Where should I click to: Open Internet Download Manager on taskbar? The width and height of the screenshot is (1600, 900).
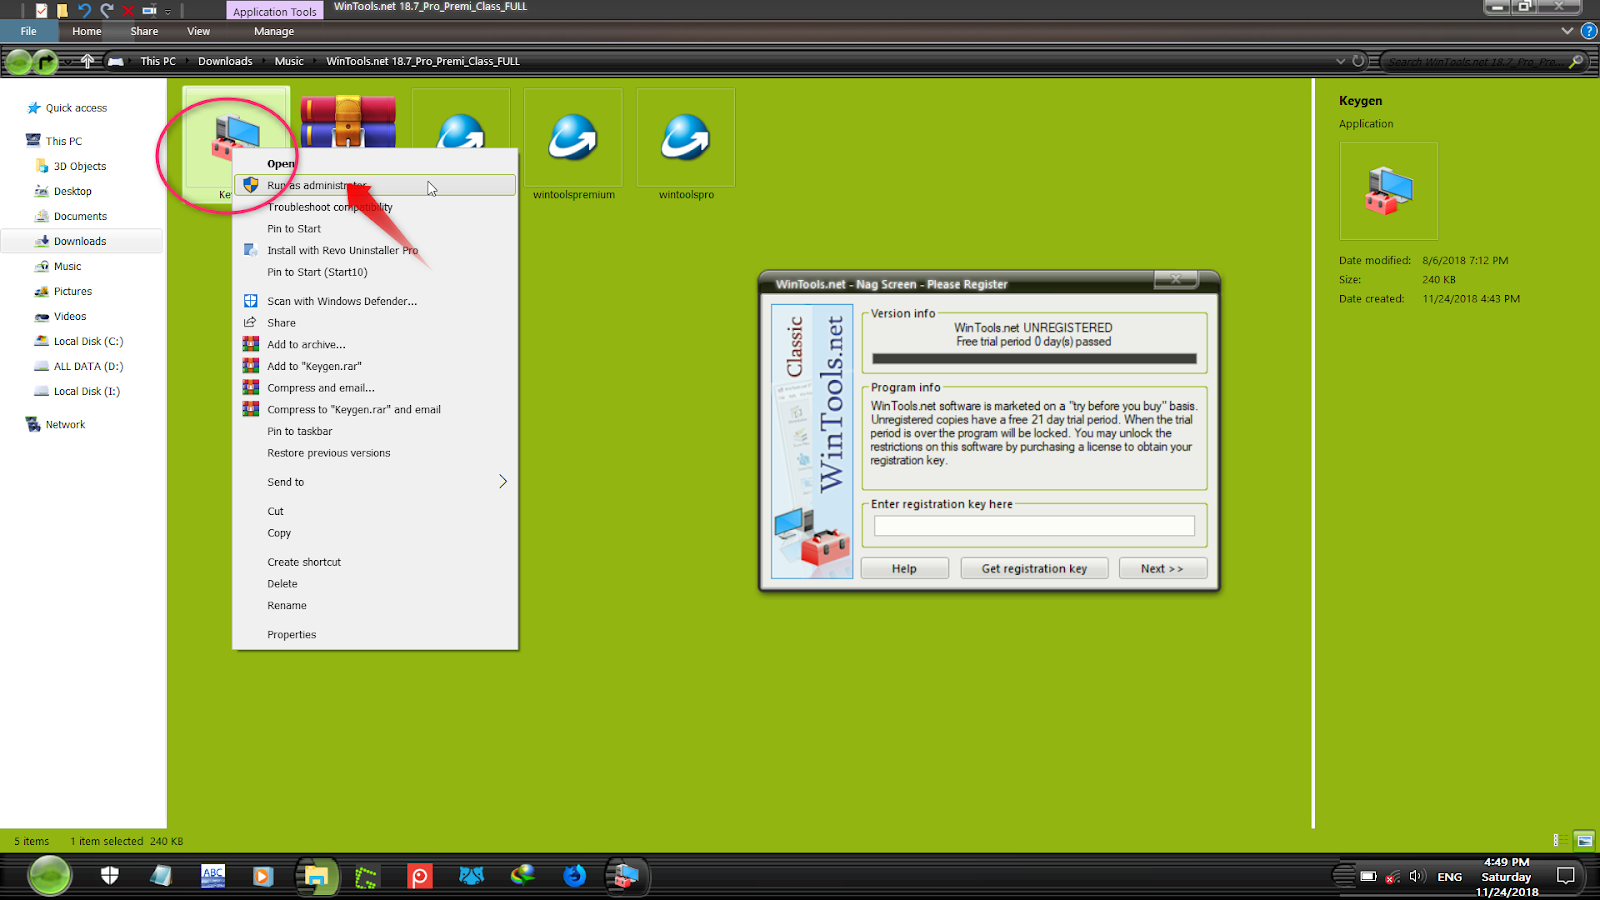tap(523, 876)
